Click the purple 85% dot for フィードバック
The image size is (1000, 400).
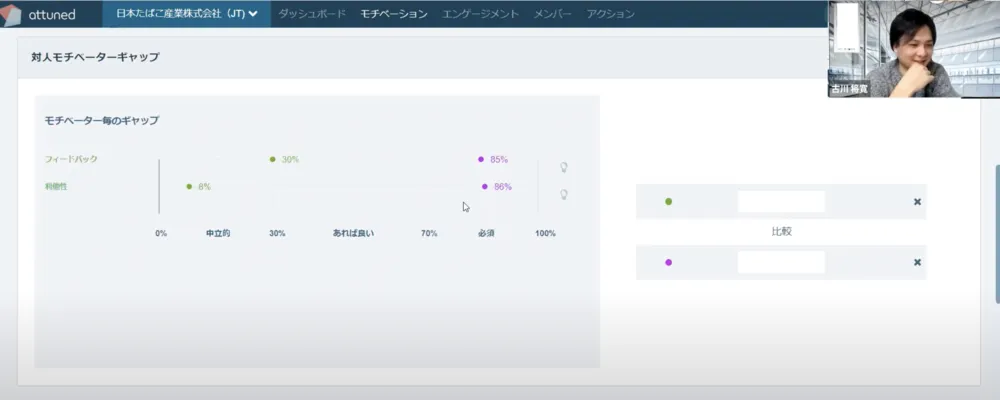481,159
